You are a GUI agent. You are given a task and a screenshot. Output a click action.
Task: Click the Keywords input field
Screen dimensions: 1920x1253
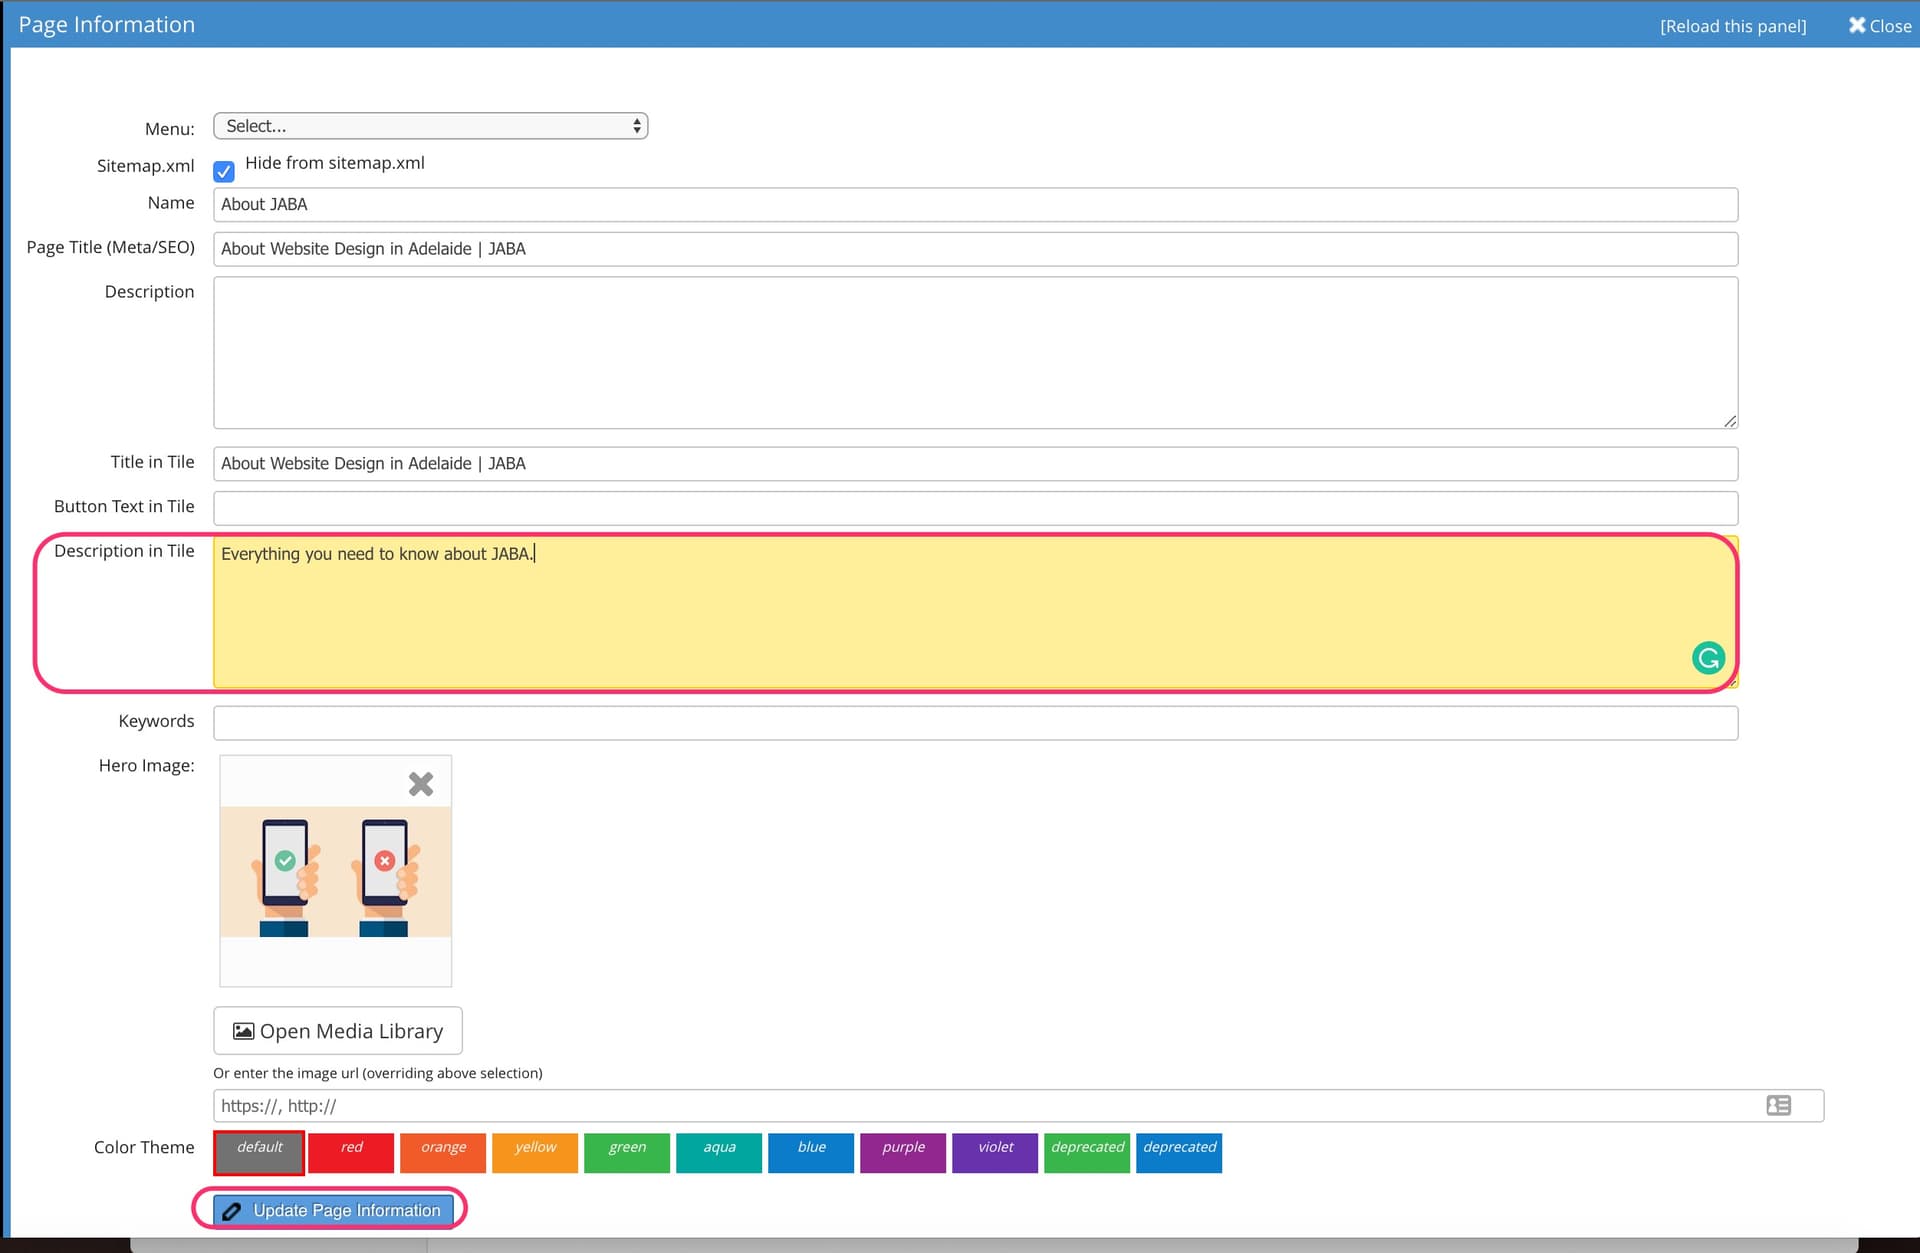[975, 723]
